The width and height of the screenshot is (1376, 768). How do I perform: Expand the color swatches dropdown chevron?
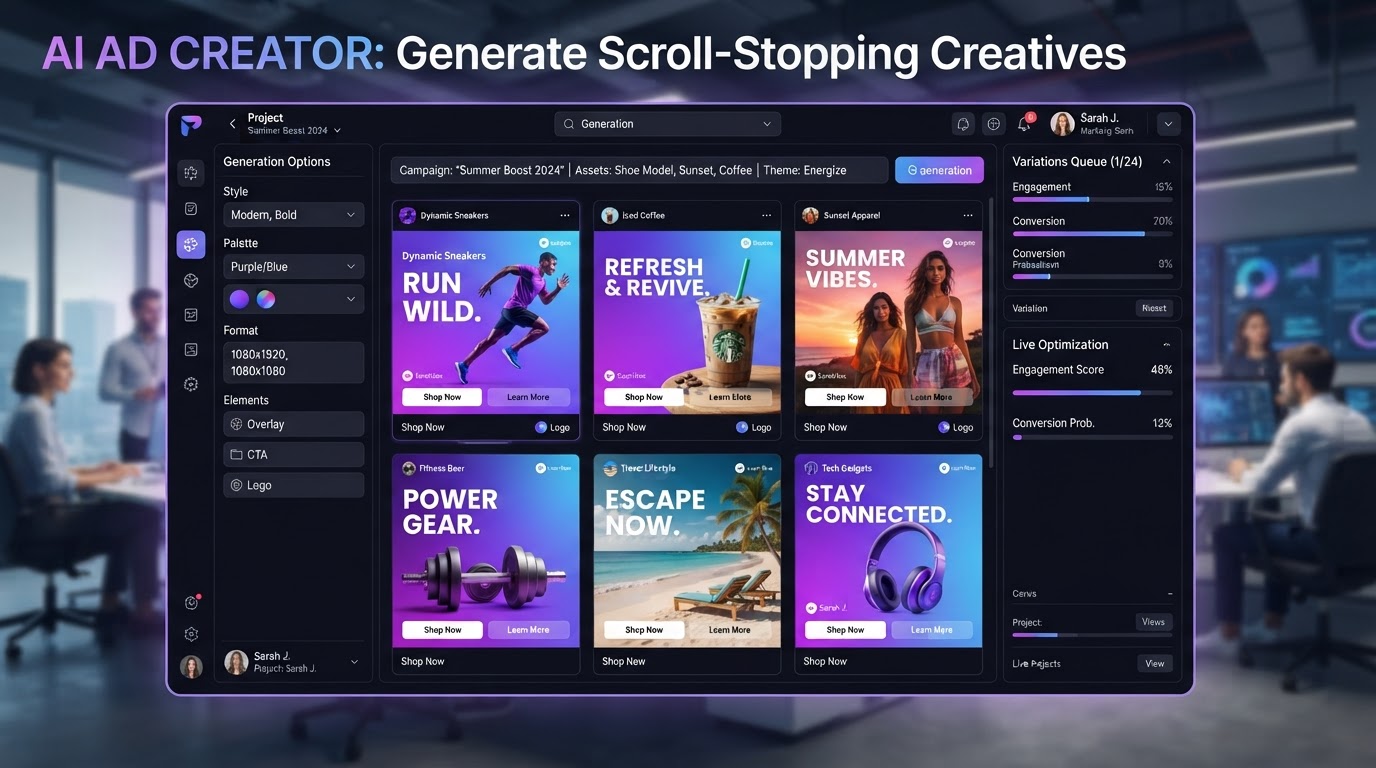351,299
